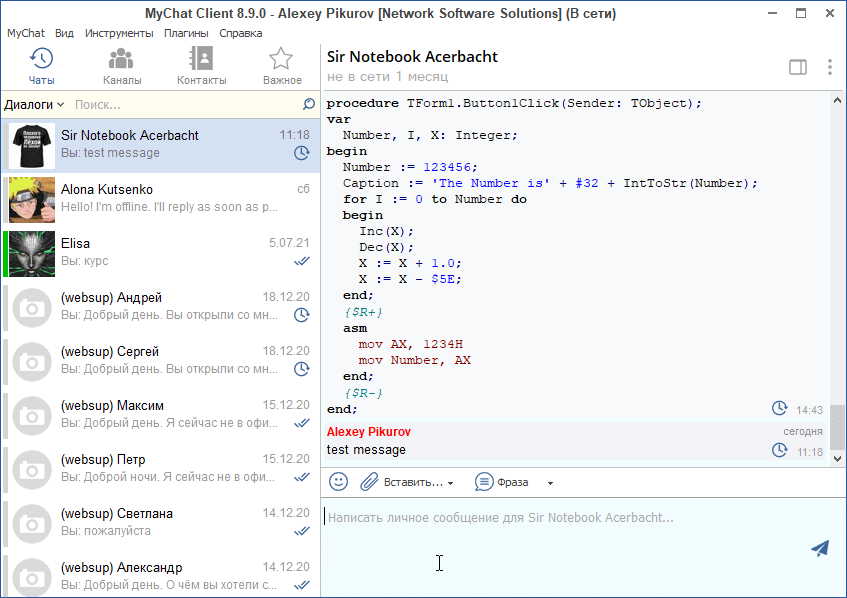
Task: Click the search magnifier icon in dialogs
Action: coord(309,104)
